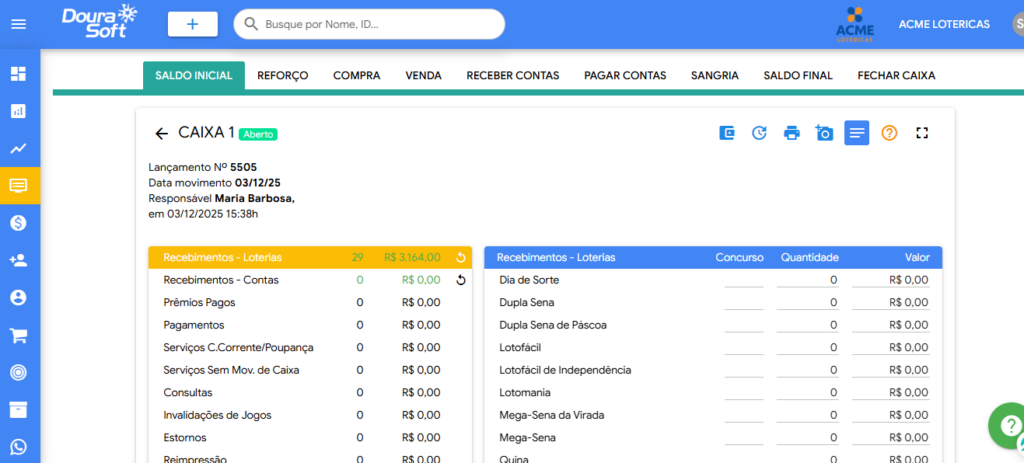1024x463 pixels.
Task: Enter fullscreen mode
Action: 922,133
